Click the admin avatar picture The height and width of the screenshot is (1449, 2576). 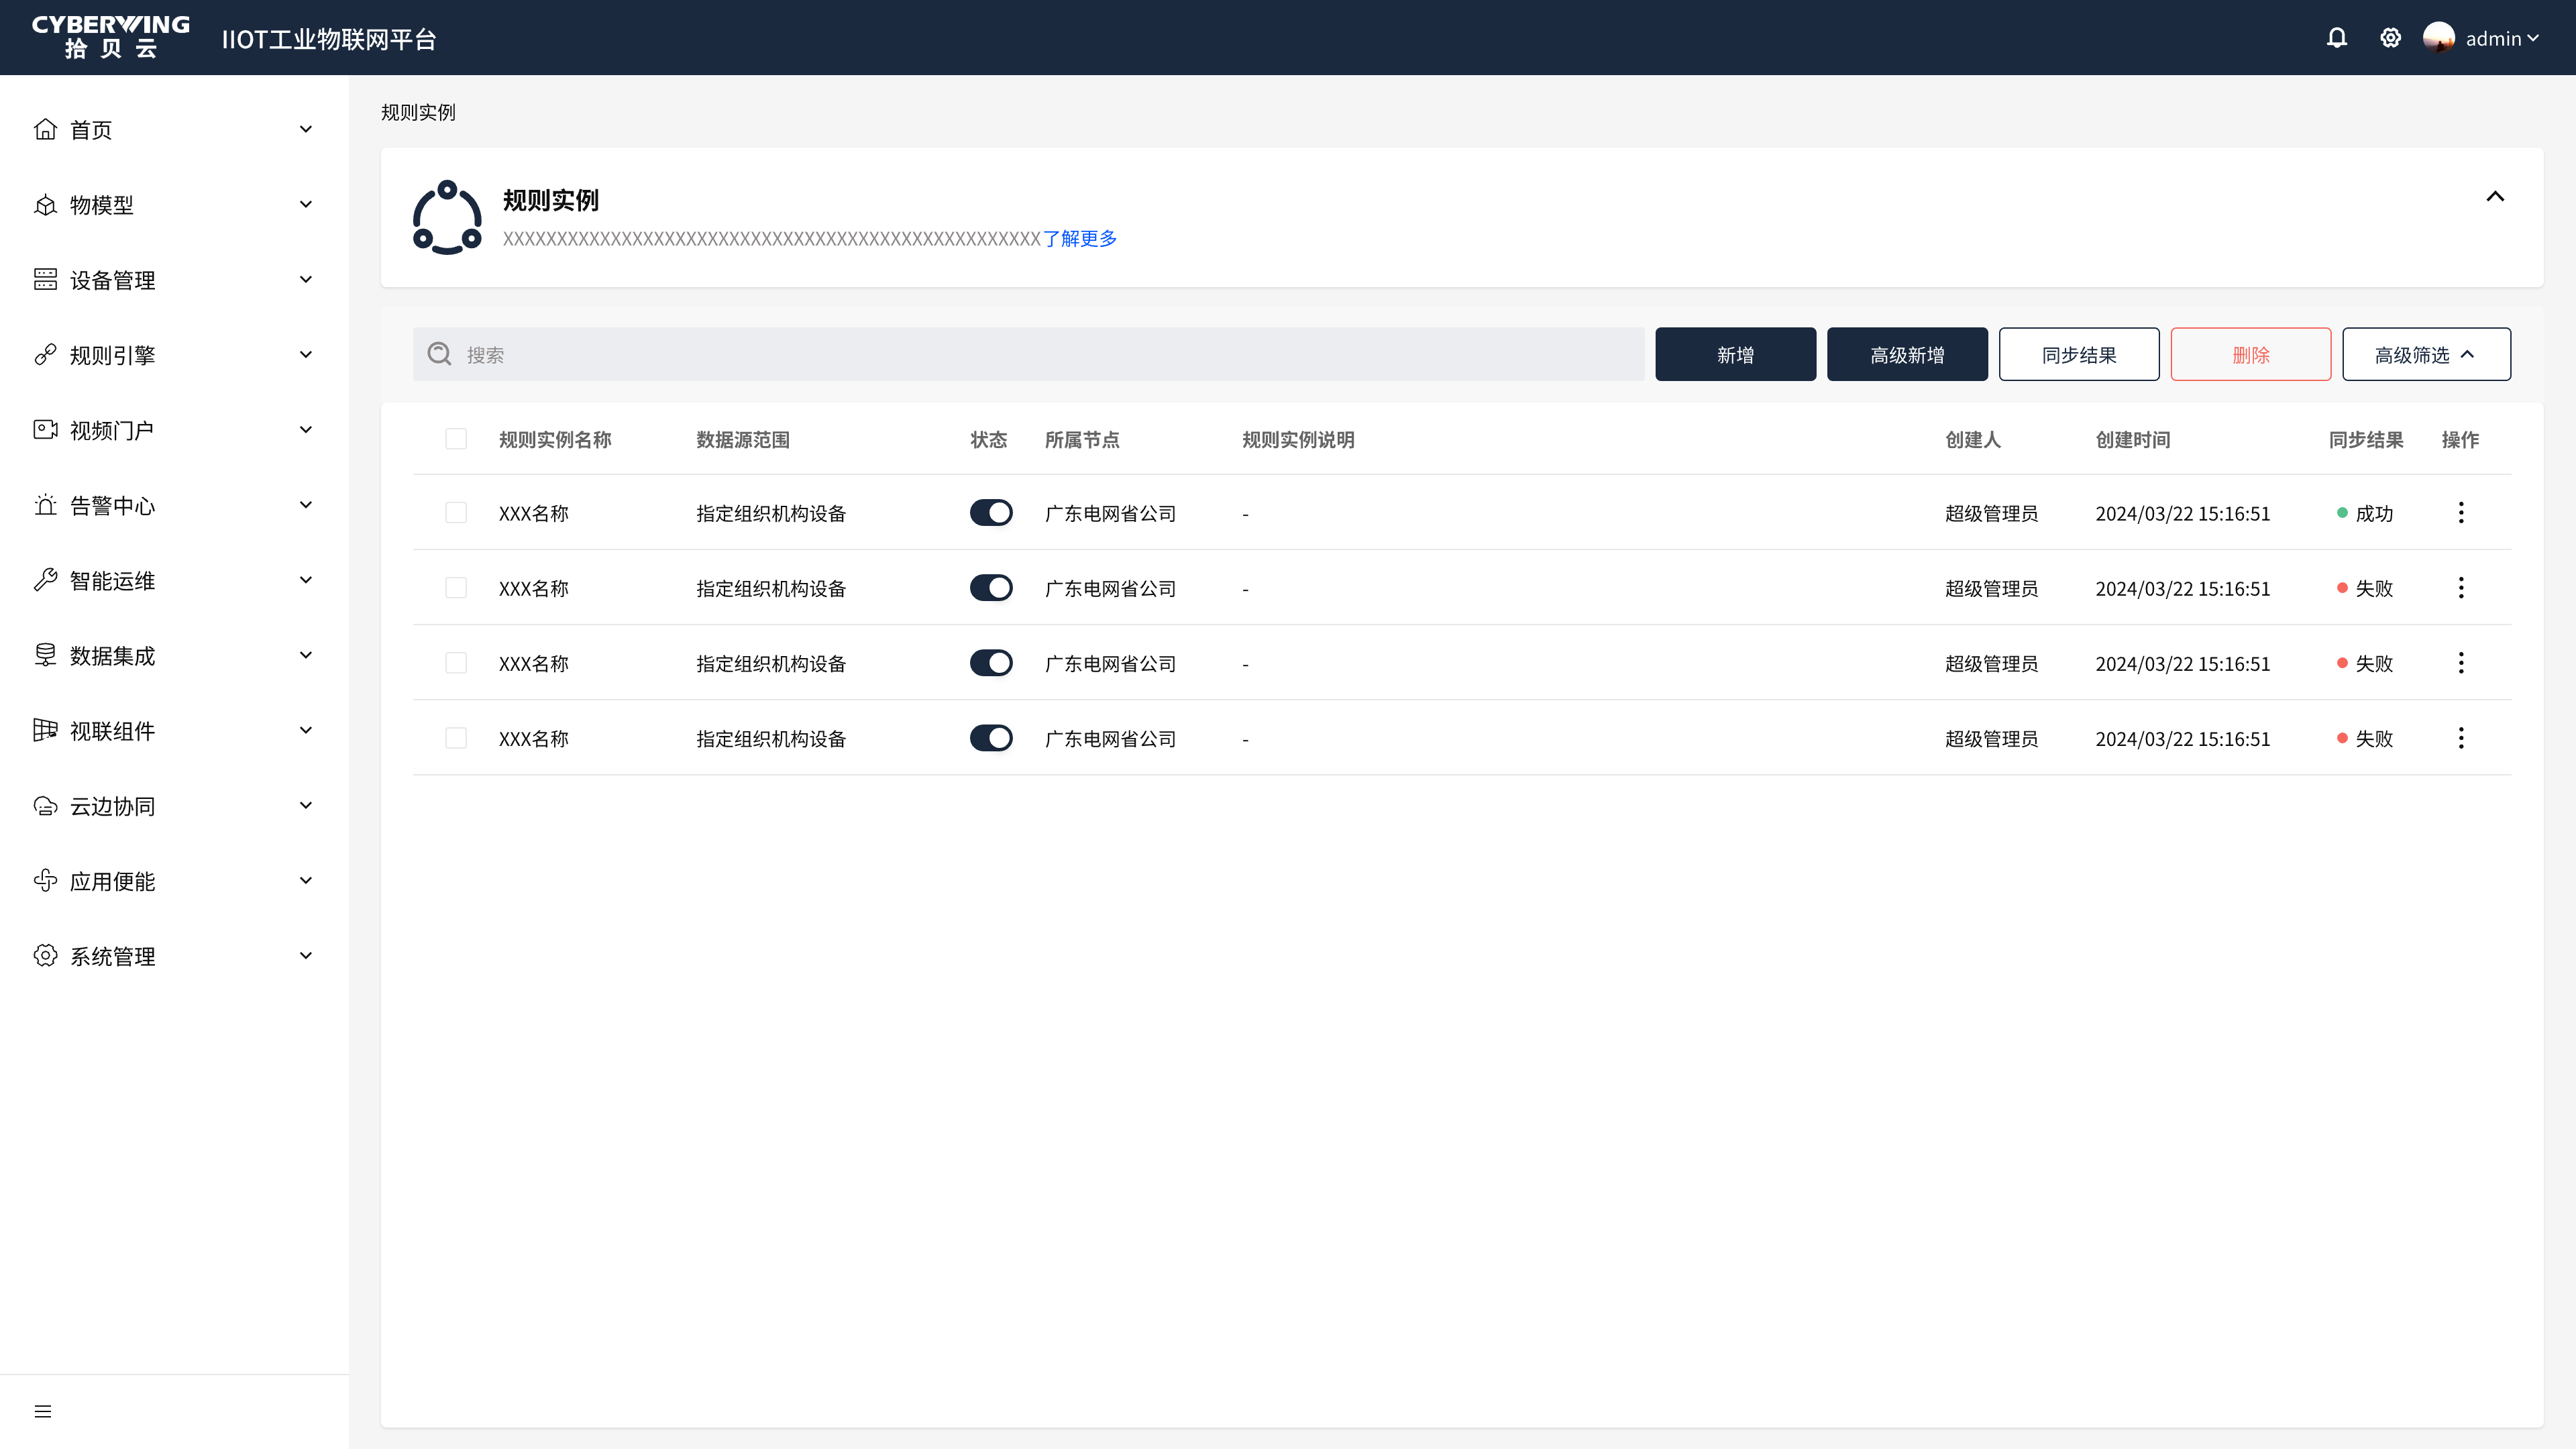[x=2438, y=38]
